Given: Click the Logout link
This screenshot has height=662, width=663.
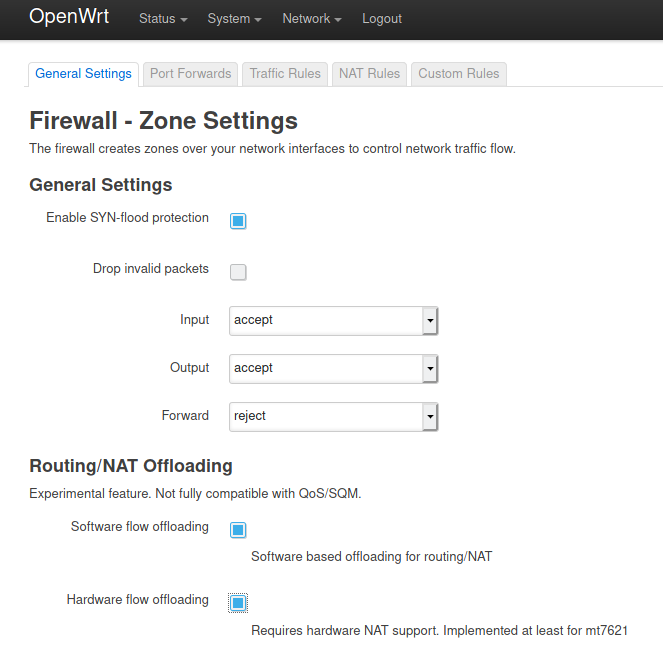Looking at the screenshot, I should click(382, 19).
